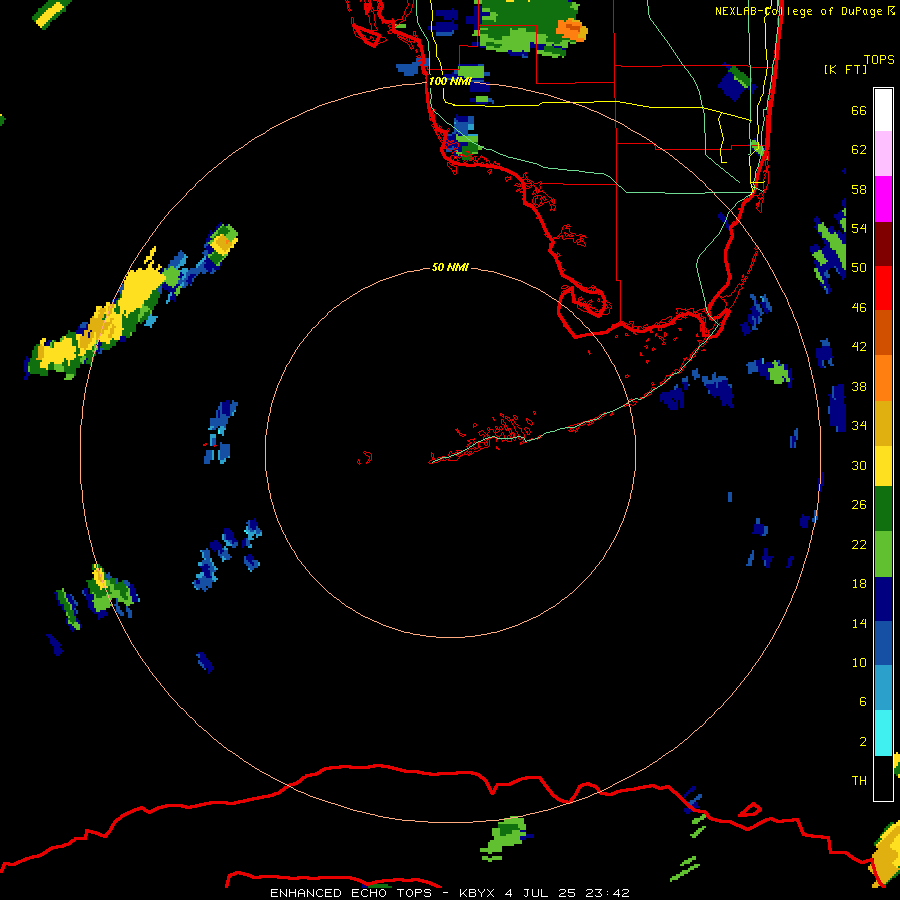Click the TOPS legend title
The width and height of the screenshot is (900, 900).
879,59
